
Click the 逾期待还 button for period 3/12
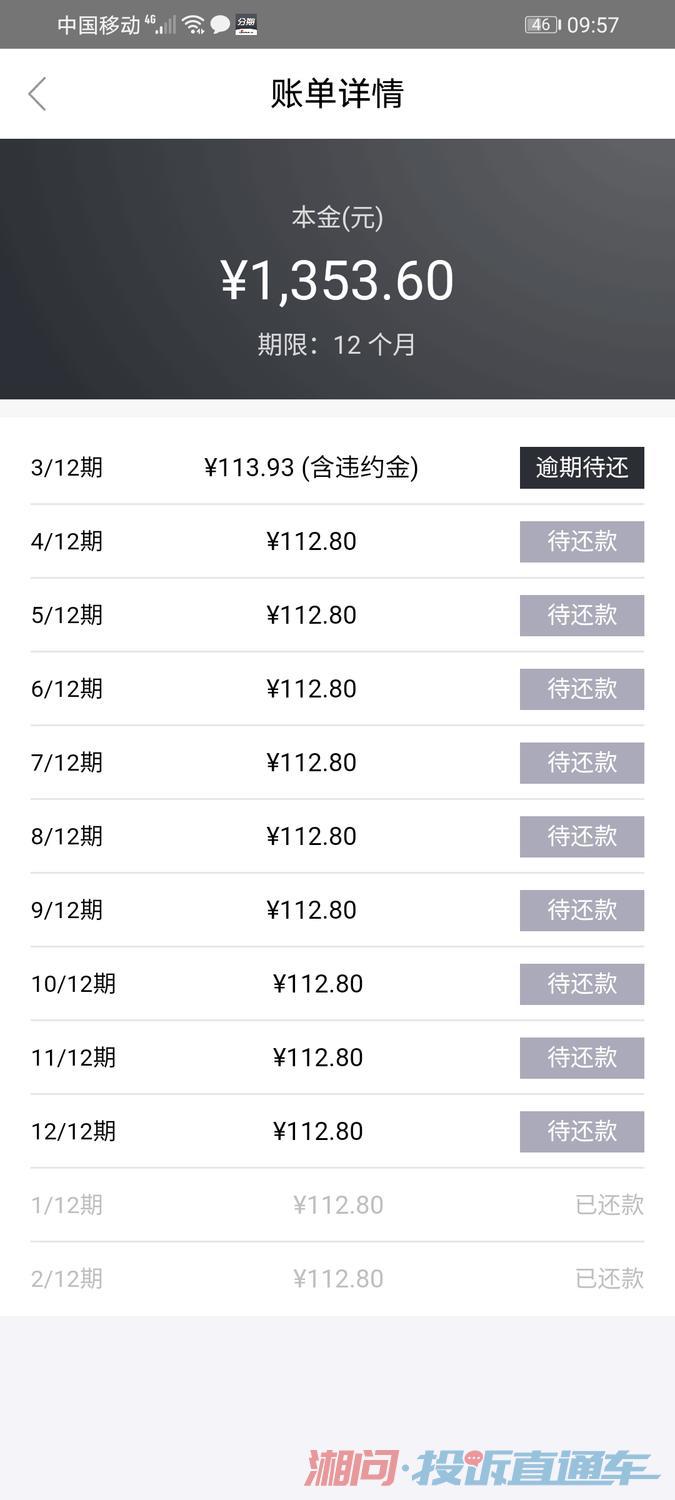click(581, 468)
